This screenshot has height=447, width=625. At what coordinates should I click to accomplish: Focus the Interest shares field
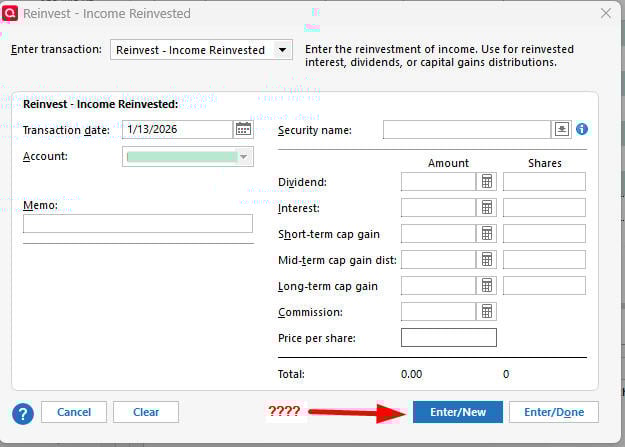point(544,207)
